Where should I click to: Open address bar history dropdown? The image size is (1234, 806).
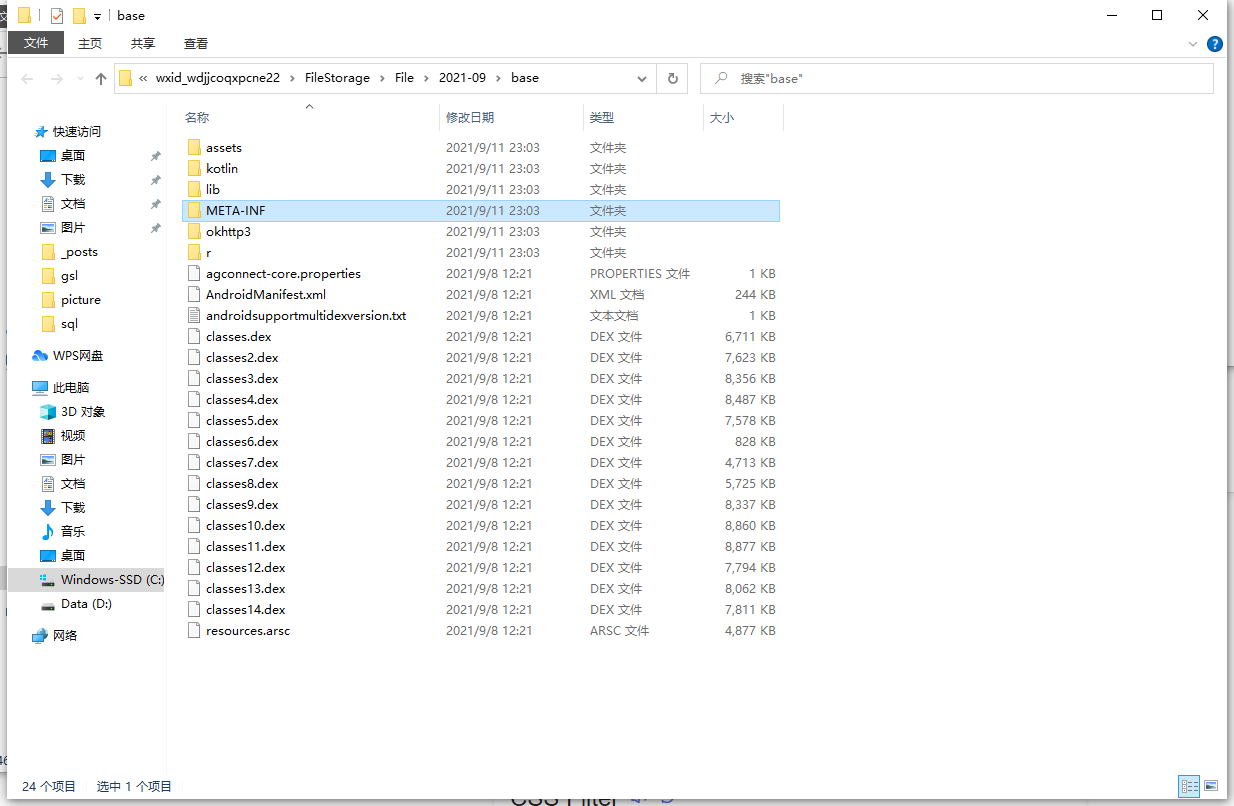click(641, 78)
